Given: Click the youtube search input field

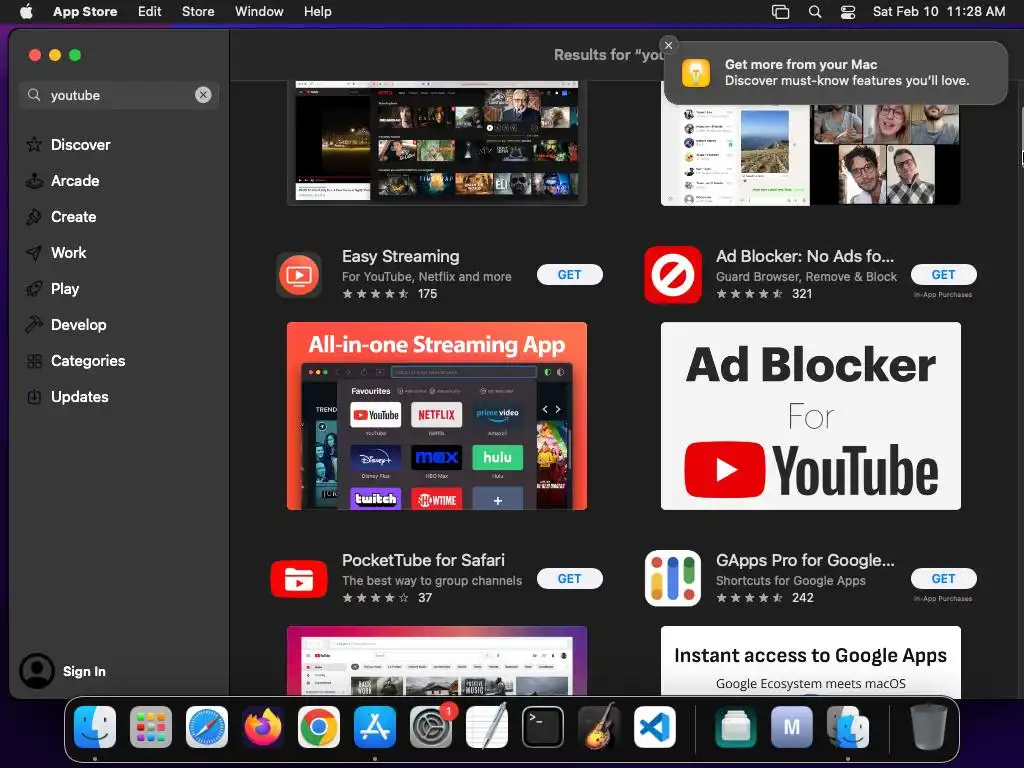Looking at the screenshot, I should 119,95.
